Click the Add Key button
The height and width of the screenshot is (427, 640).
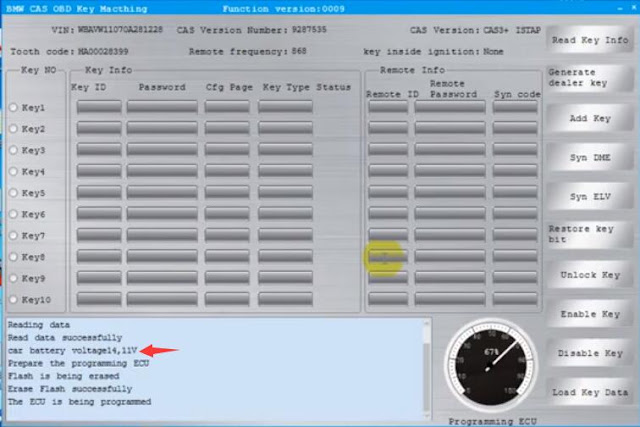[x=590, y=118]
